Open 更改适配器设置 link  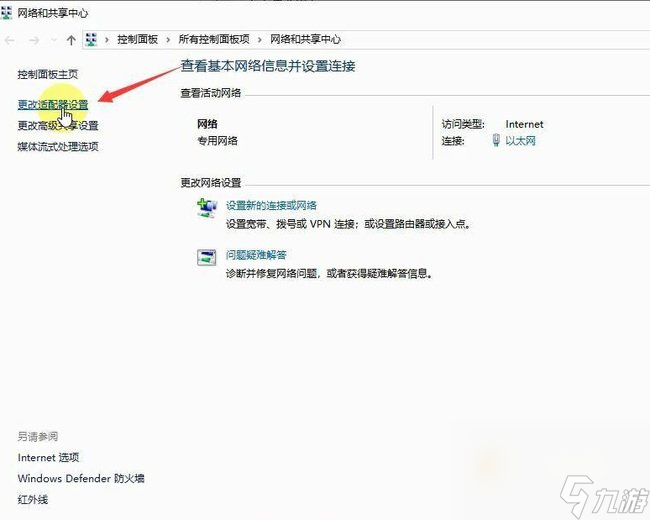(x=53, y=104)
